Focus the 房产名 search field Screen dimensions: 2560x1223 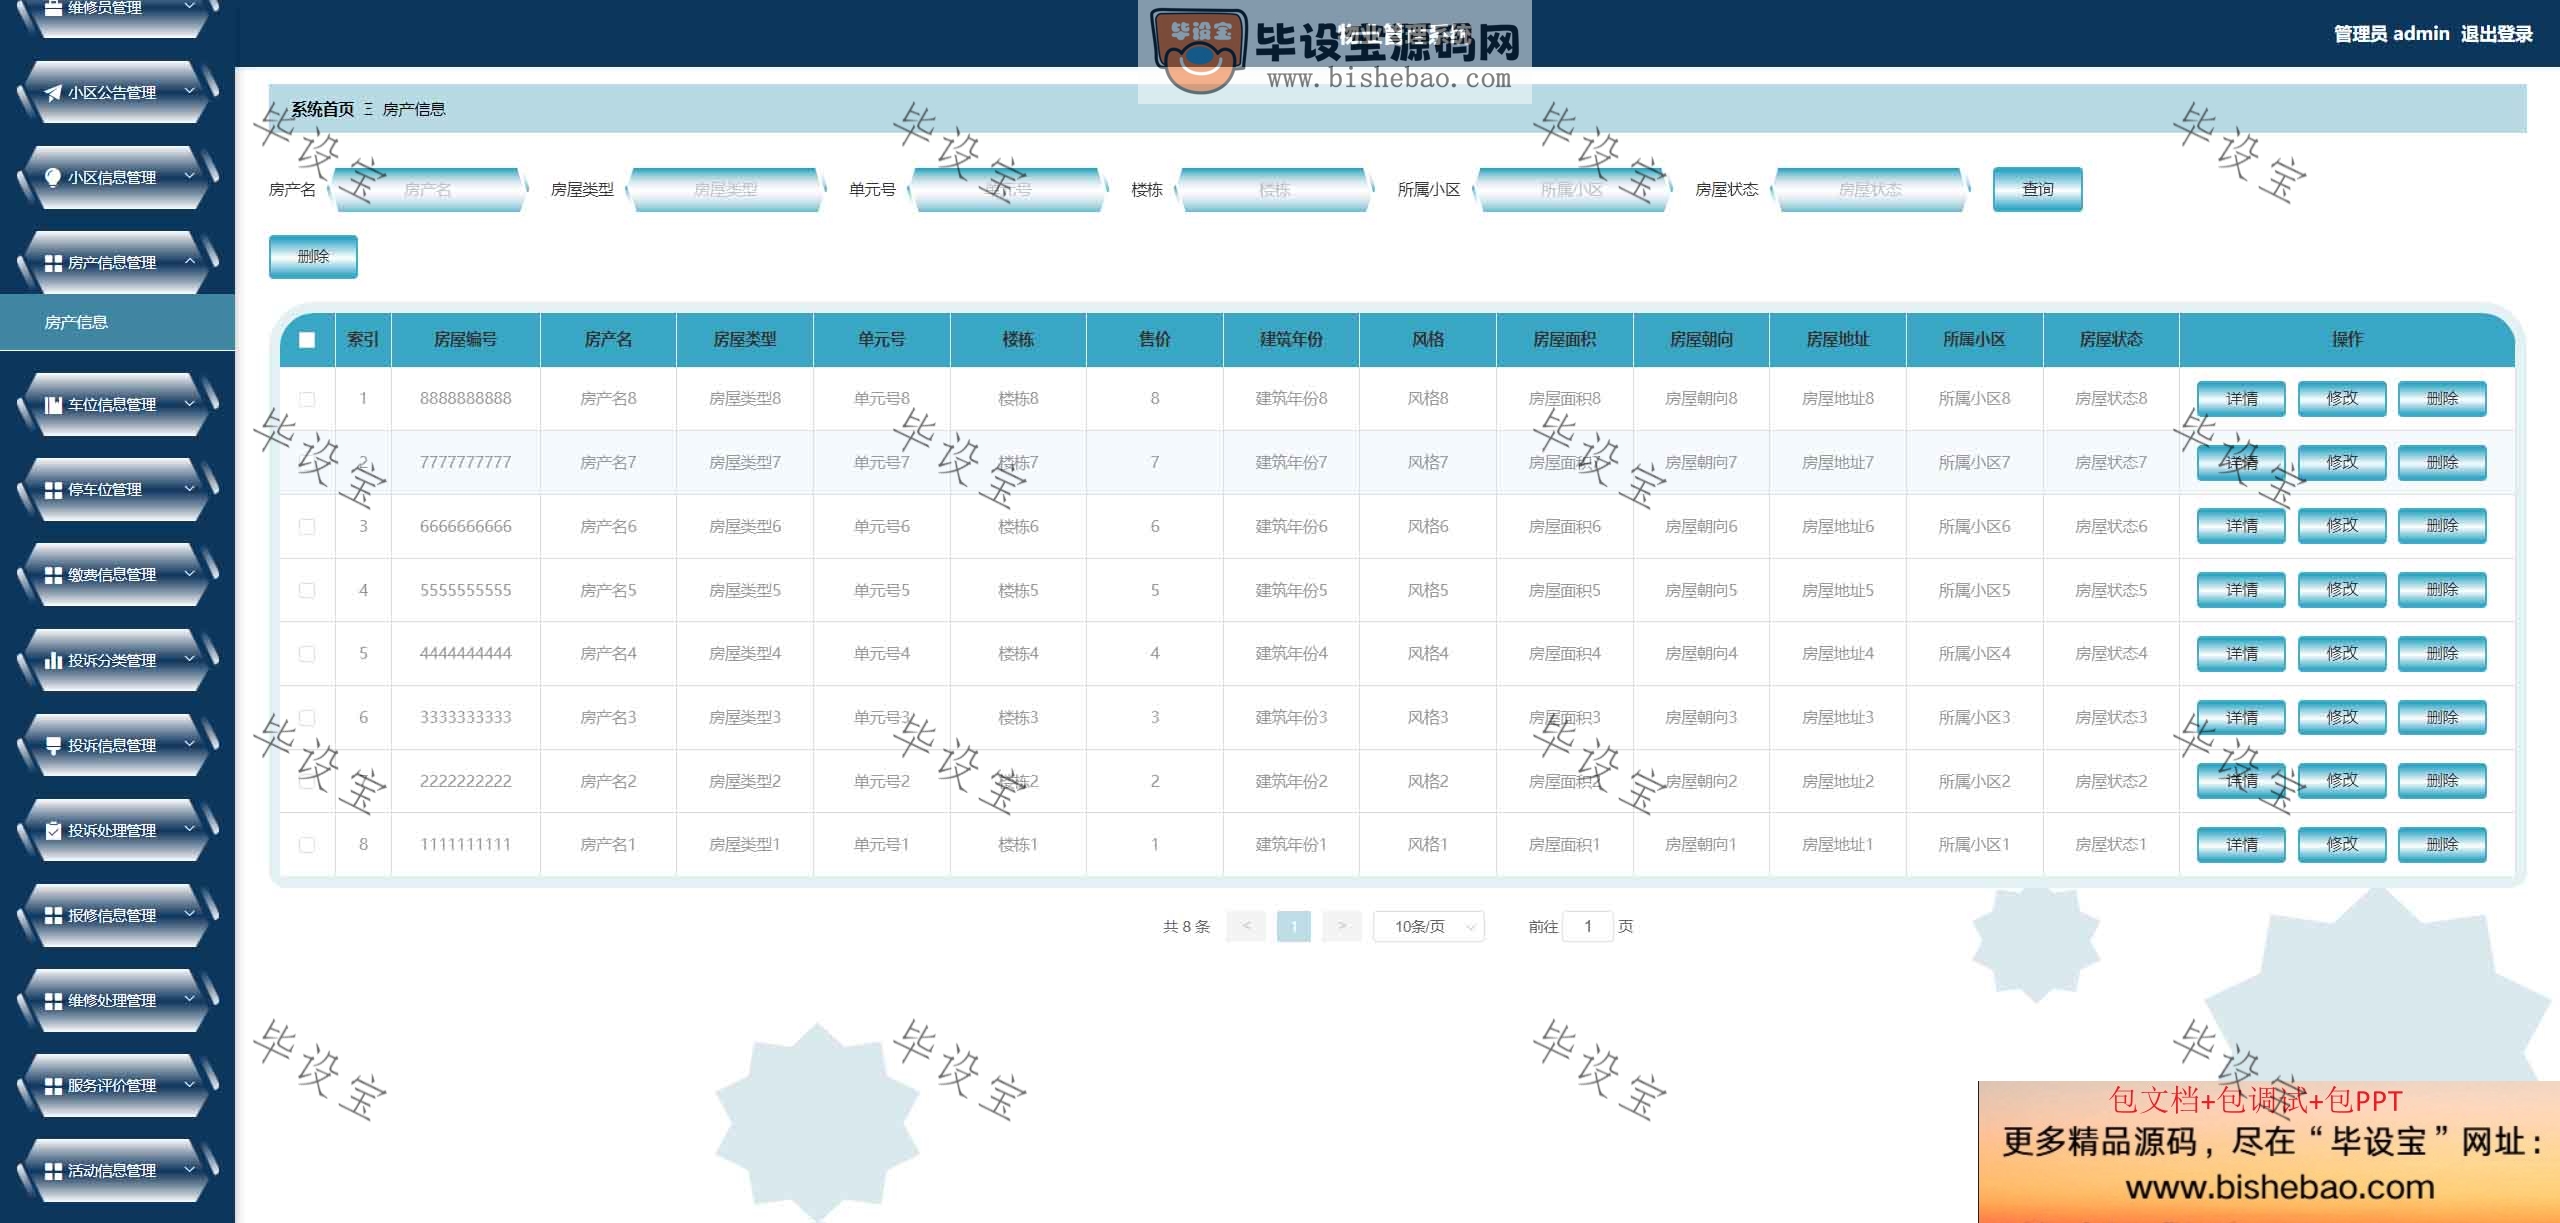coord(428,189)
